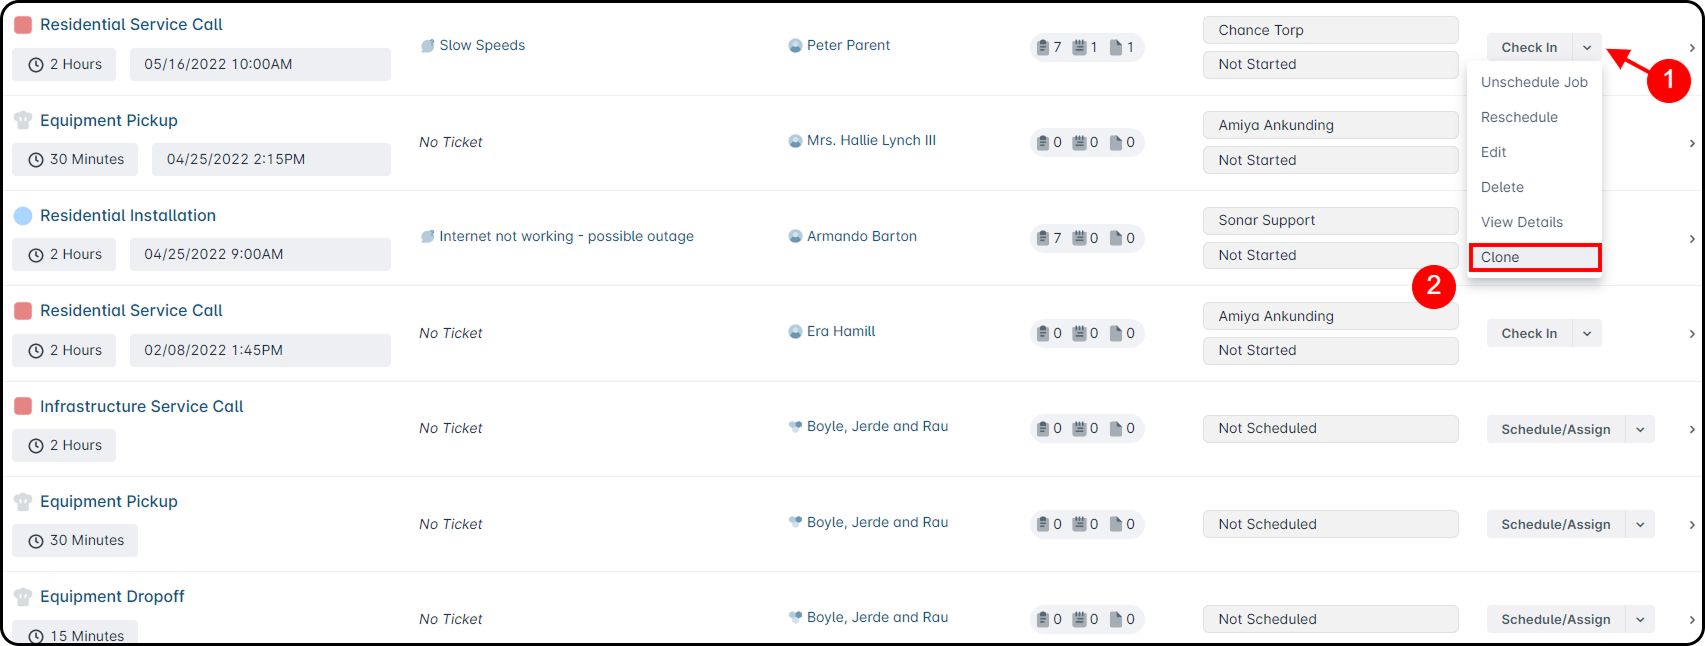
Task: Click Check In for Era Hamill's job
Action: [x=1529, y=334]
